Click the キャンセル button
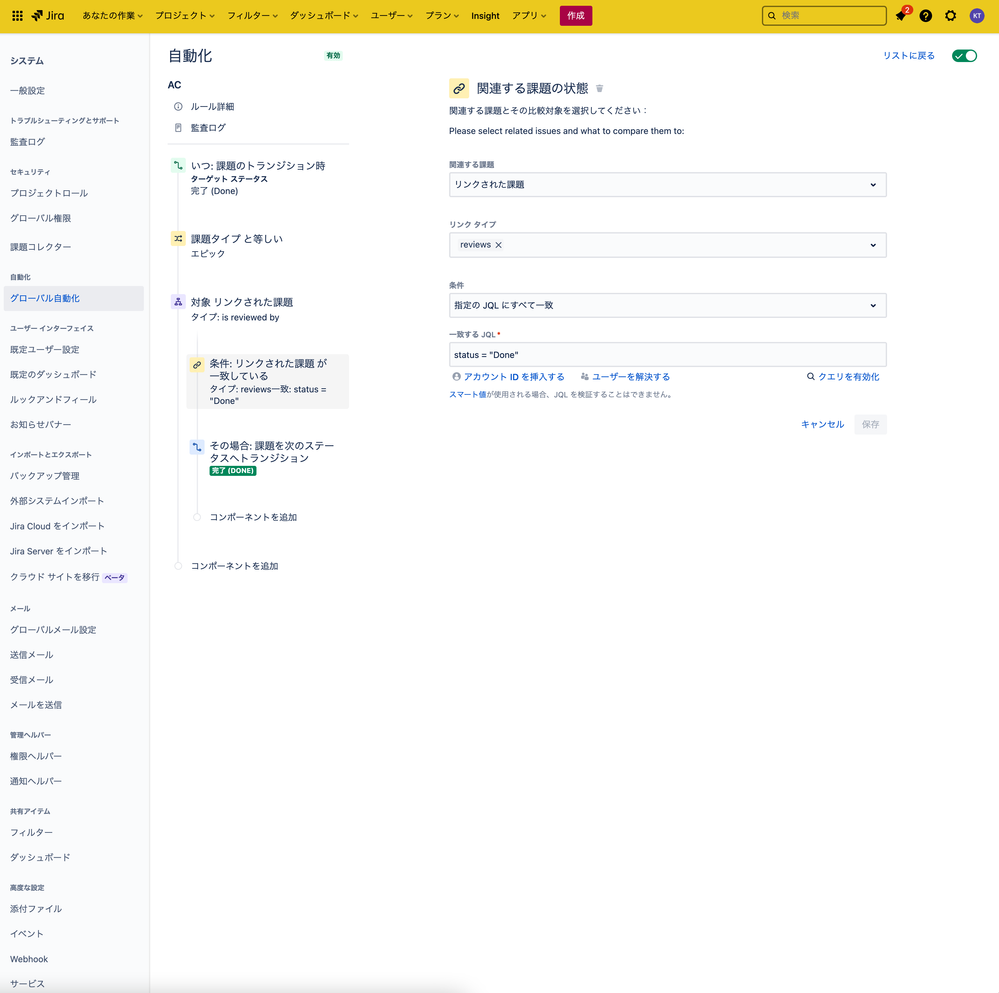 [x=822, y=424]
